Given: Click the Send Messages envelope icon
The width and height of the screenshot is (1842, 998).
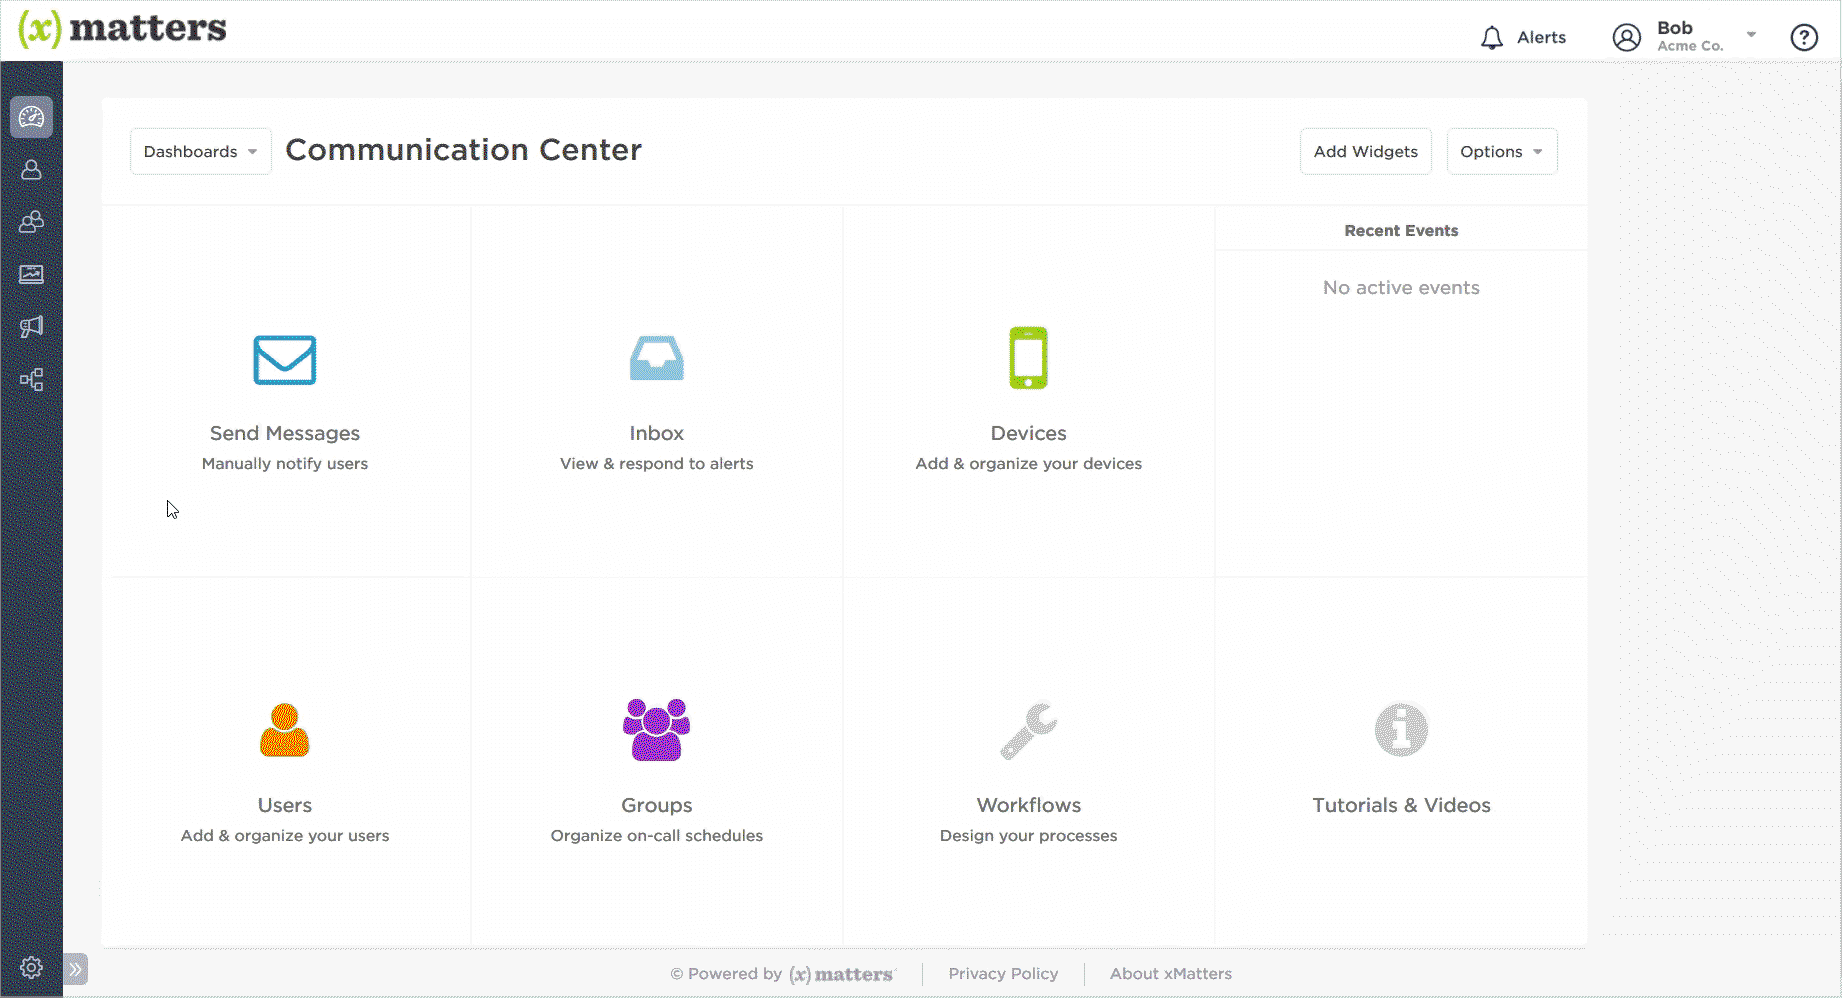Looking at the screenshot, I should click(285, 360).
